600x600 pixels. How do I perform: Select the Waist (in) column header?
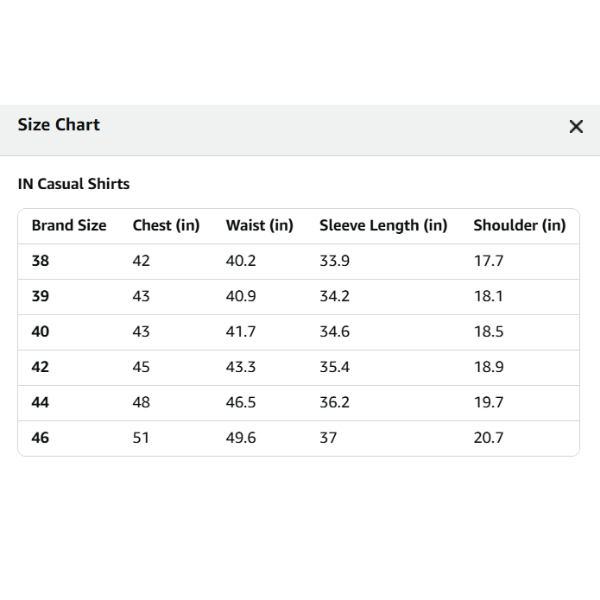(260, 226)
